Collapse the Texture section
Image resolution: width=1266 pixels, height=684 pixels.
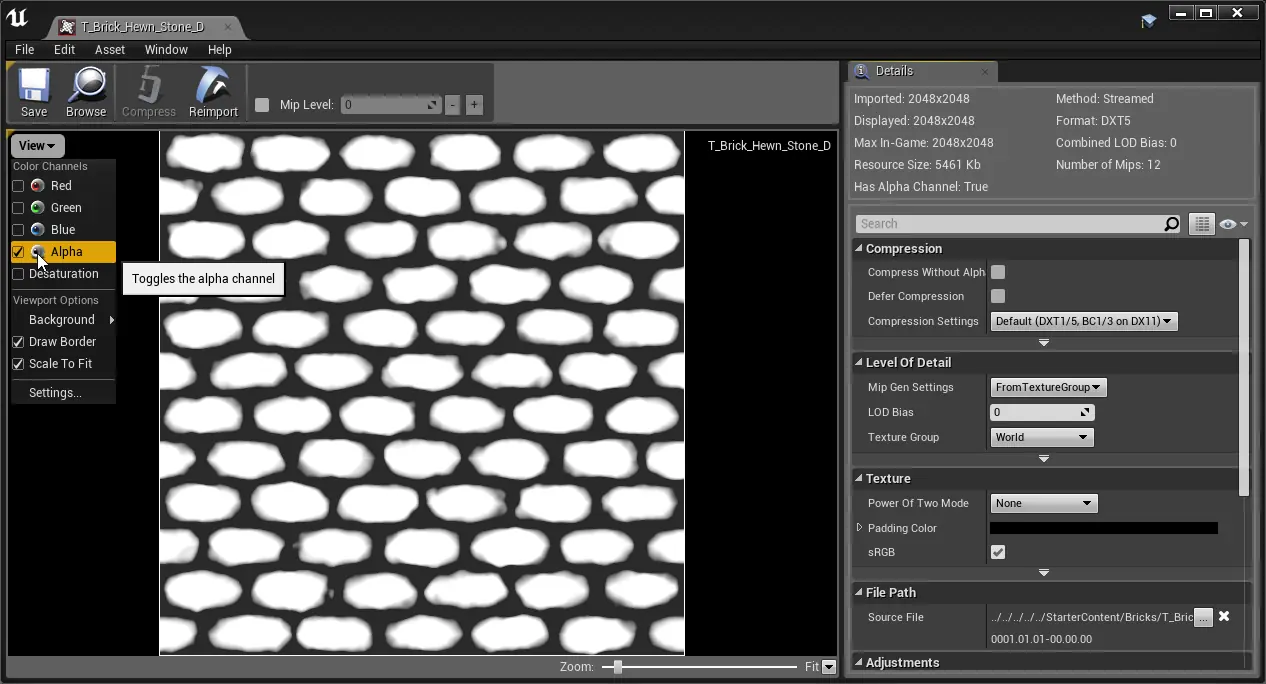859,479
